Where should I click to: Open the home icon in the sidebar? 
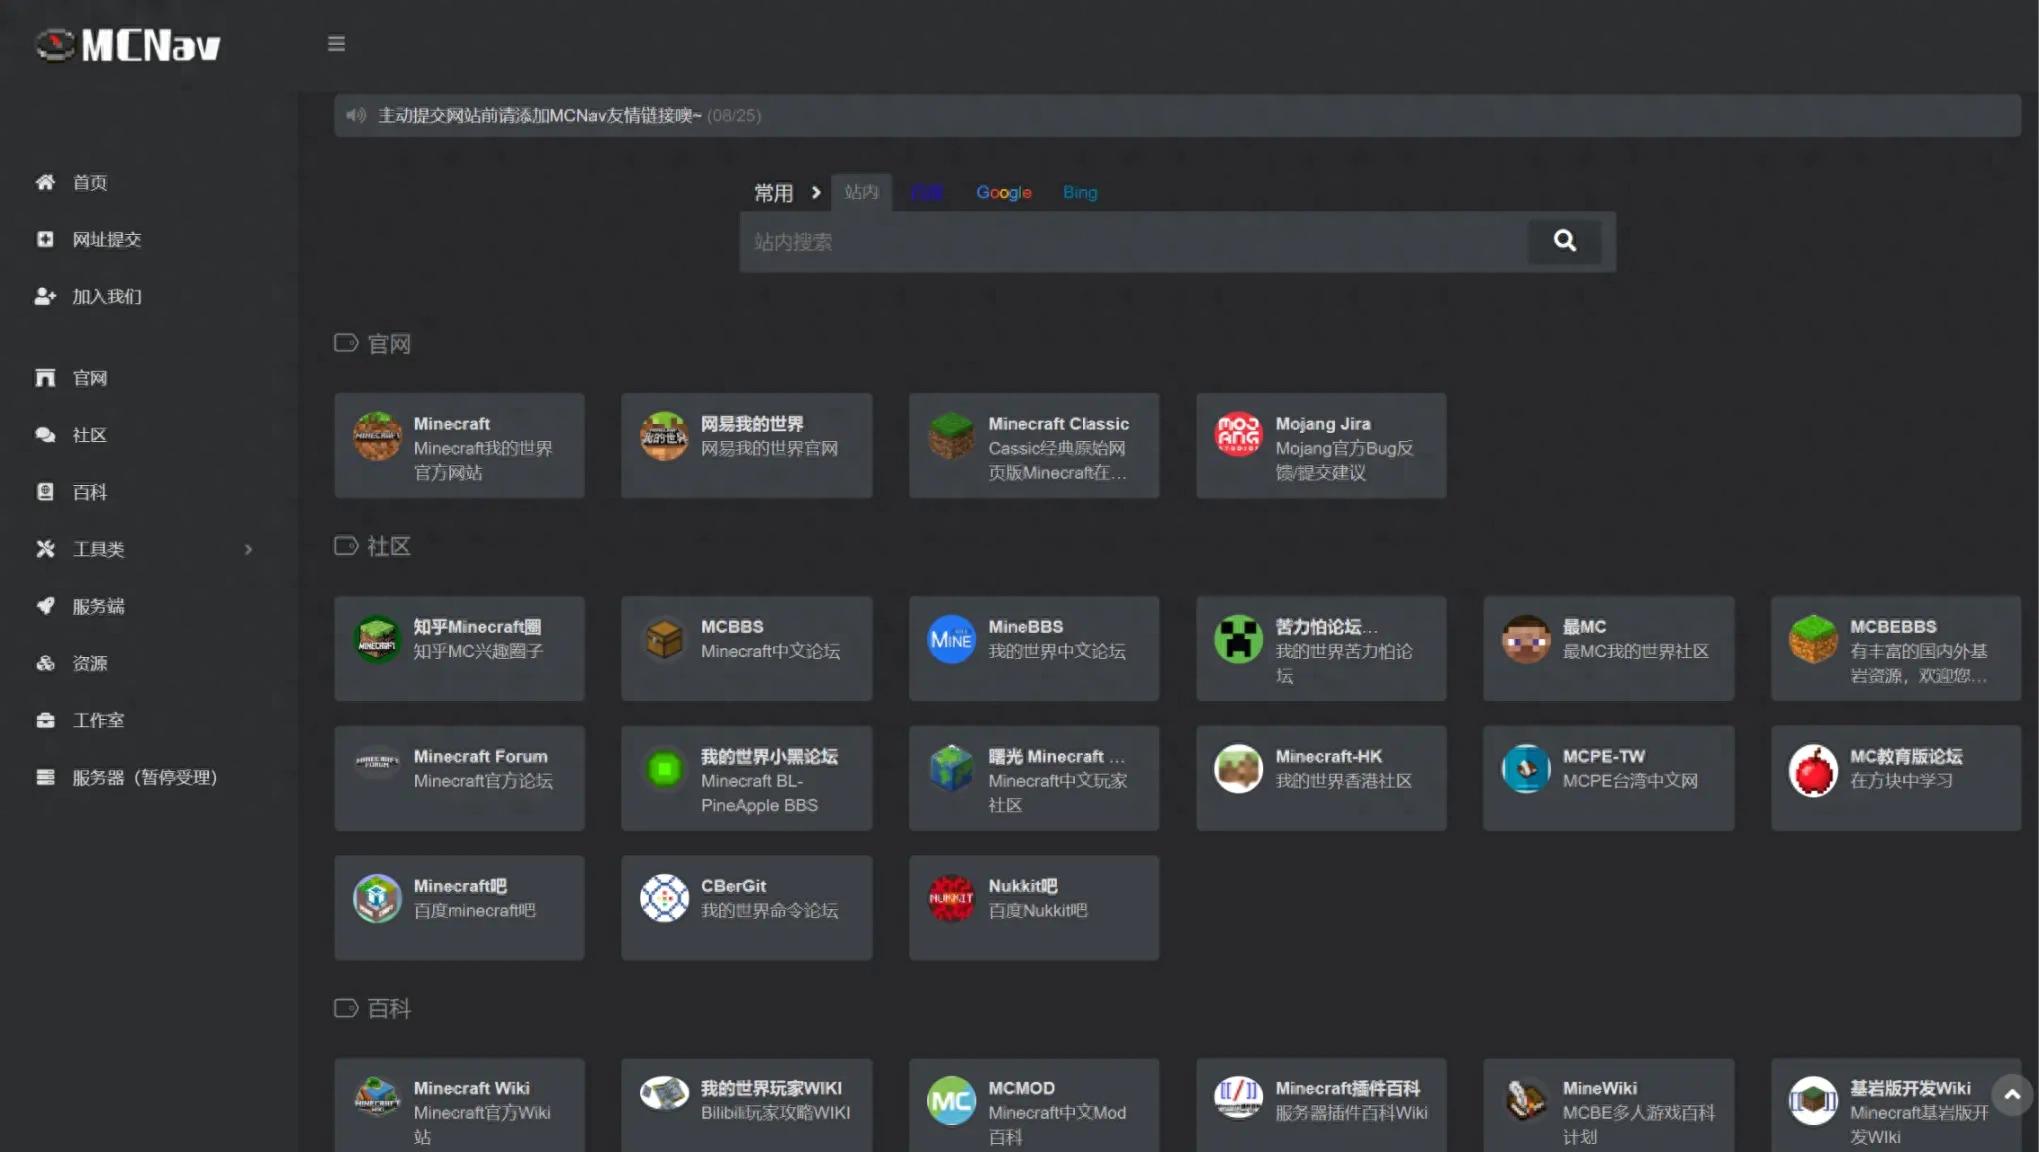click(x=45, y=182)
